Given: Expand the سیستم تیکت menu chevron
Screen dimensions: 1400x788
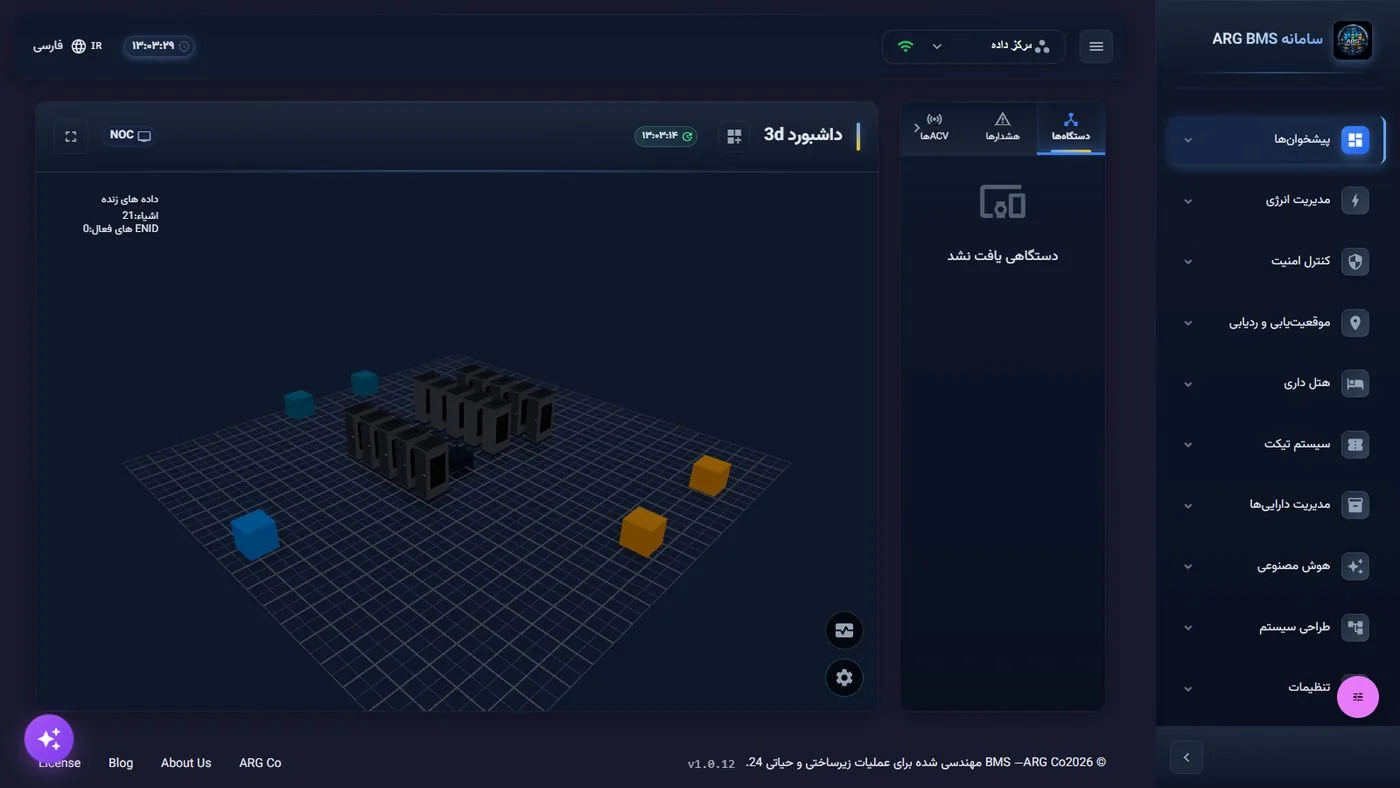Looking at the screenshot, I should point(1188,445).
